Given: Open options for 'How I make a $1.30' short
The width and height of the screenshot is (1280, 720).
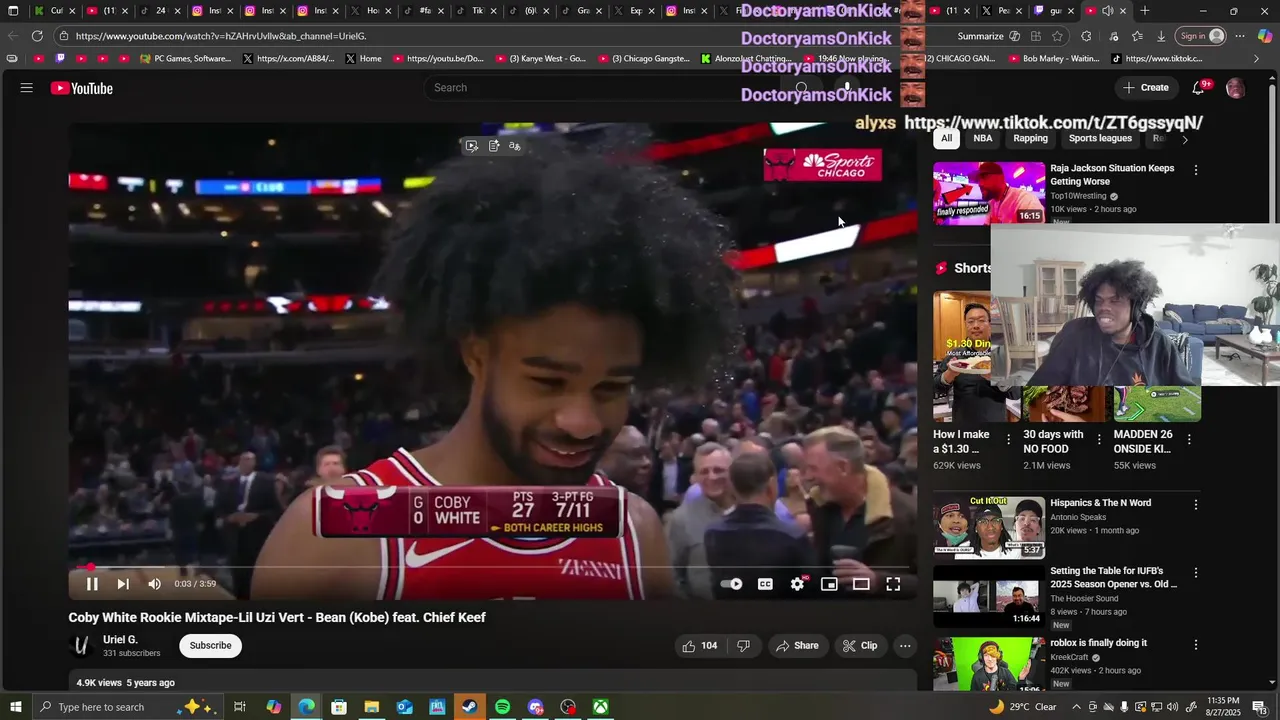Looking at the screenshot, I should (x=1008, y=439).
